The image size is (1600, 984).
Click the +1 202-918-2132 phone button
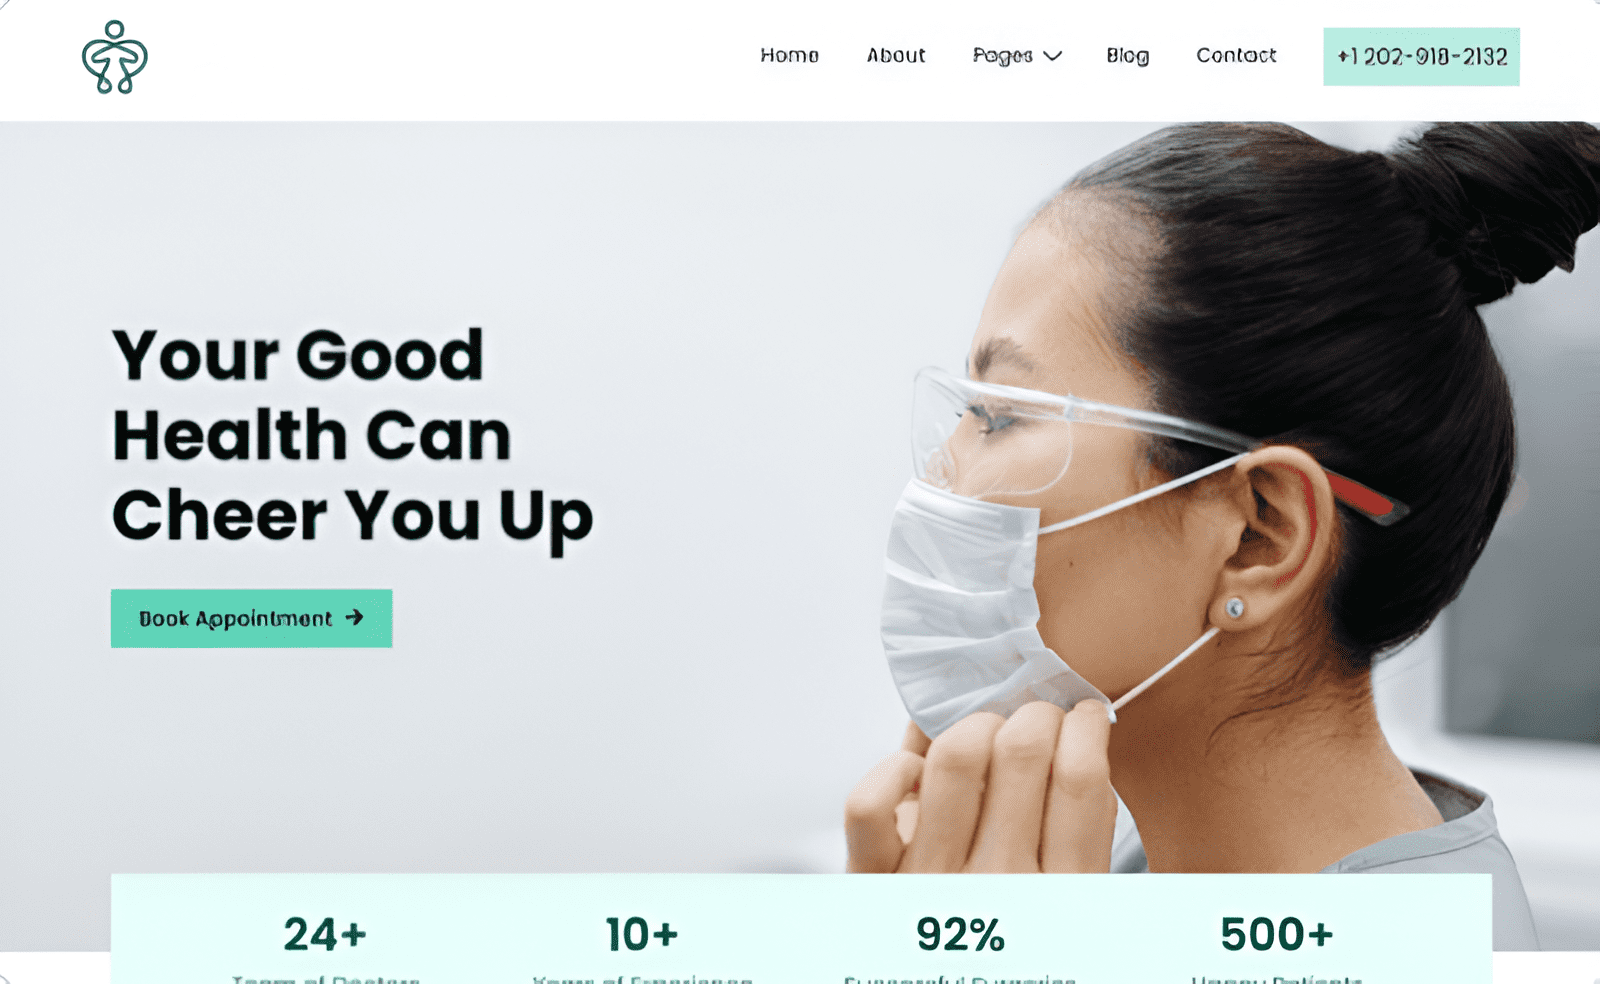click(1421, 57)
